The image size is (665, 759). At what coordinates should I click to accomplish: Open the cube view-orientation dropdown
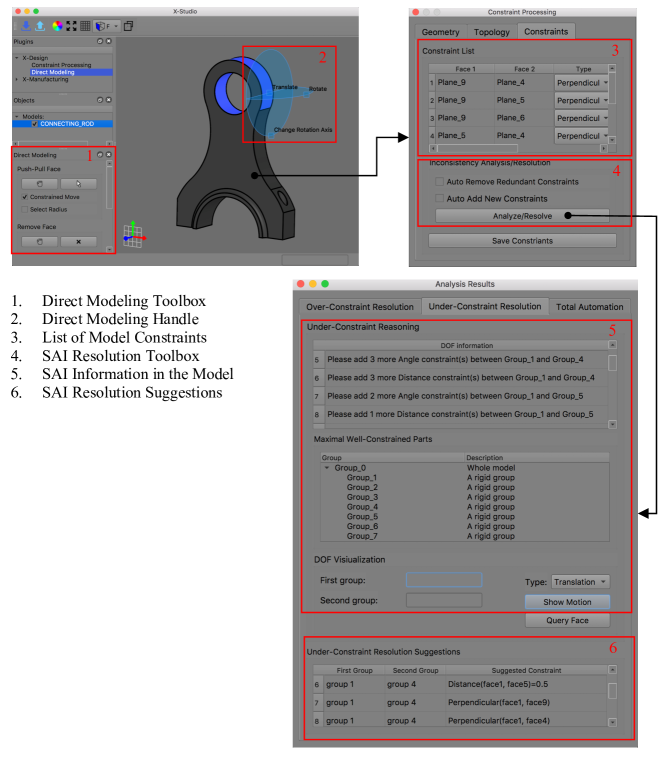tap(106, 26)
